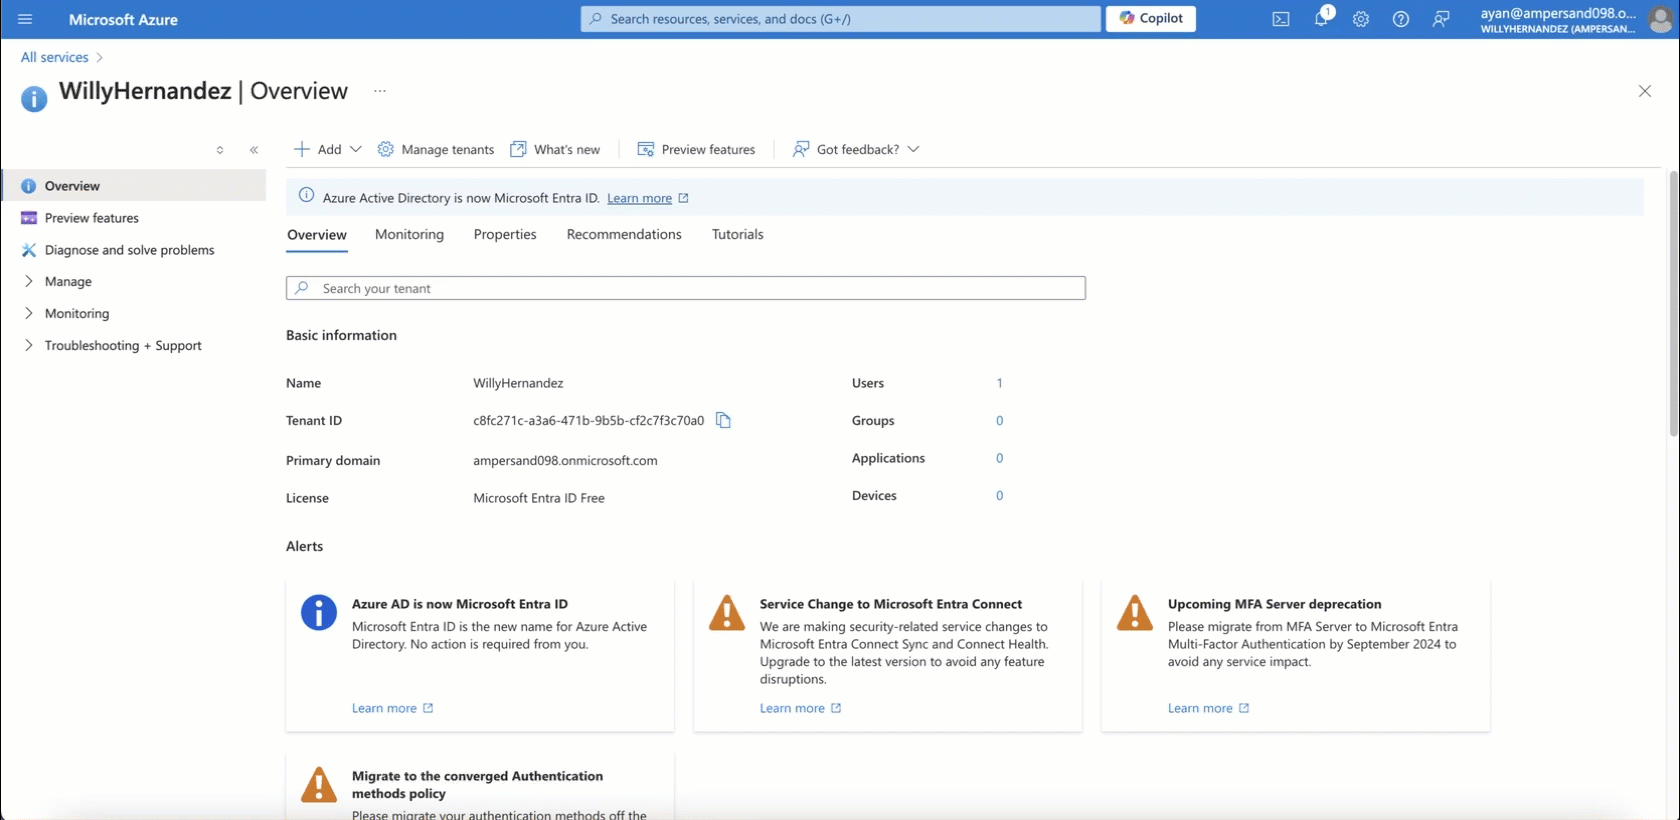Viewport: 1680px width, 820px height.
Task: Open the ellipsis menu beside Overview title
Action: coord(380,91)
